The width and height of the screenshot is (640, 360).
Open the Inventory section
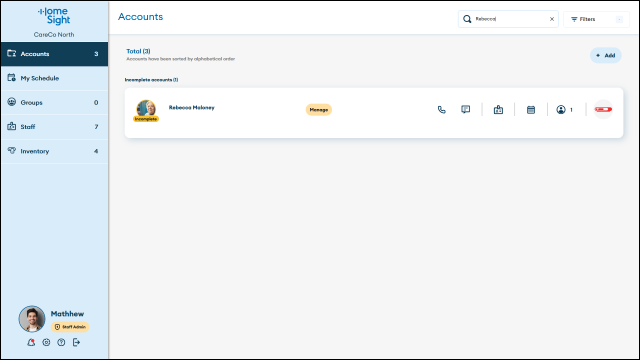[x=54, y=151]
